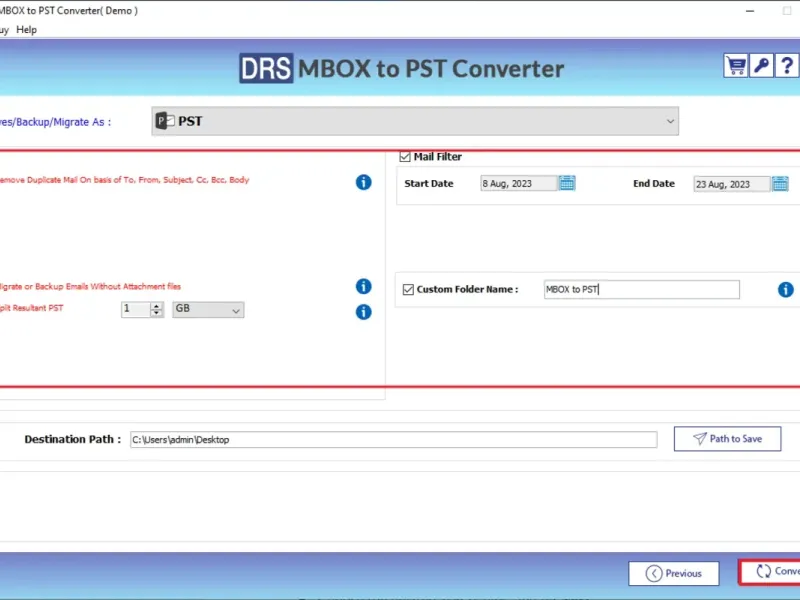
Task: Show info for Remove Duplicate Mail option
Action: pyautogui.click(x=363, y=182)
